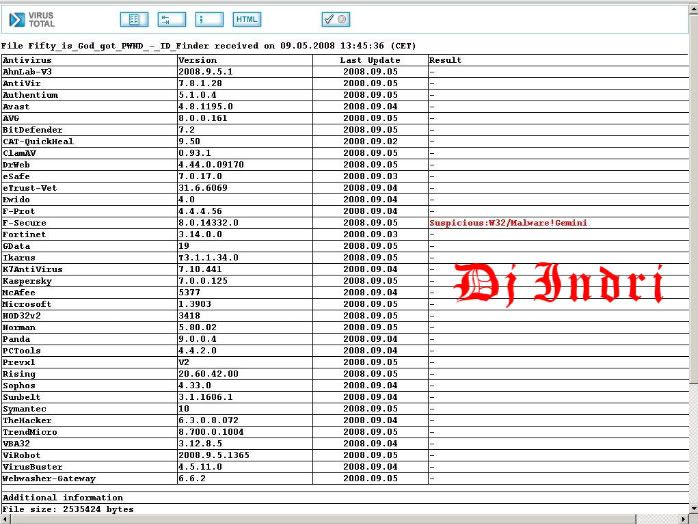This screenshot has height=524, width=698.
Task: Click the Sophos antivirus name
Action: coord(19,386)
